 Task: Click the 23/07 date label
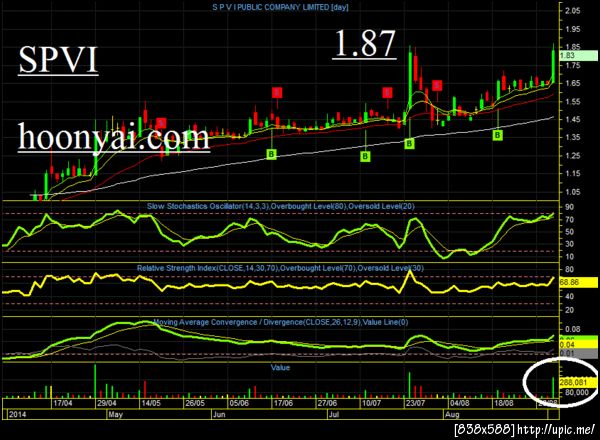416,403
